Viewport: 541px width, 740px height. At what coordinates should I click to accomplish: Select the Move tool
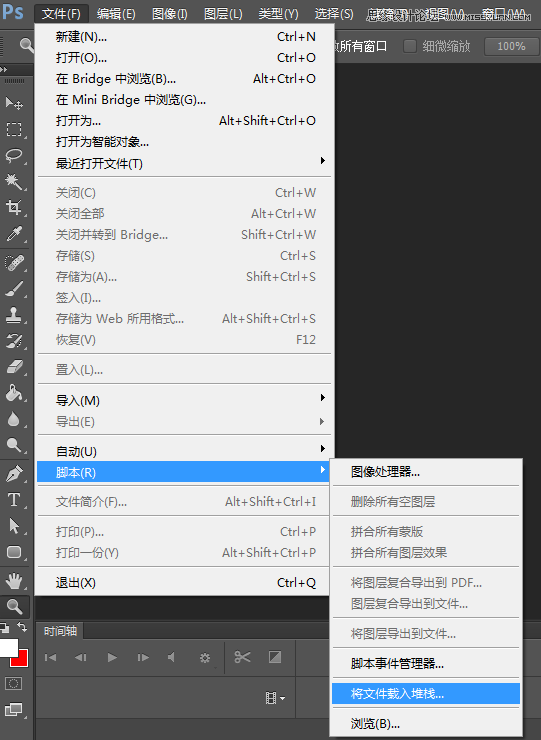tap(14, 103)
